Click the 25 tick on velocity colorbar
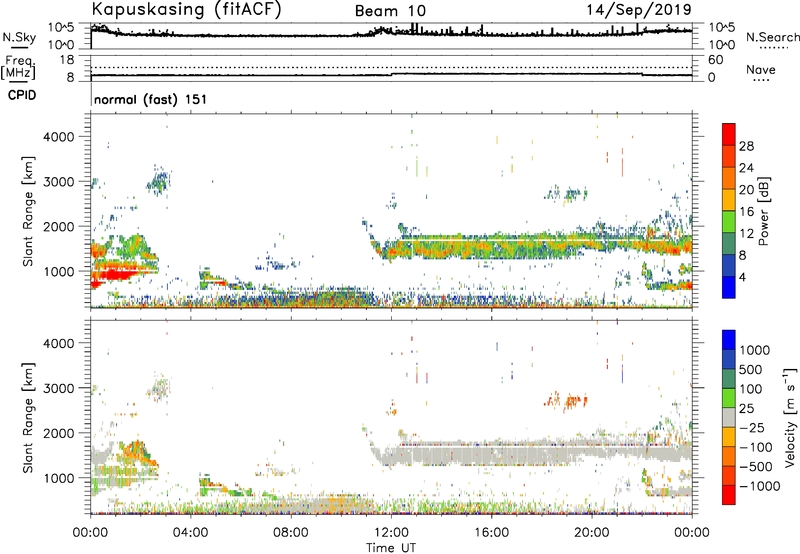800x554 pixels. point(747,408)
